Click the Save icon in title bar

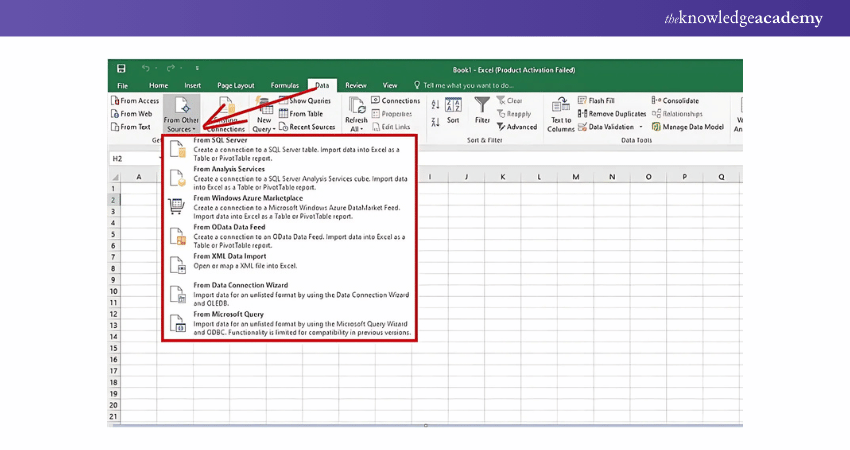[x=121, y=69]
